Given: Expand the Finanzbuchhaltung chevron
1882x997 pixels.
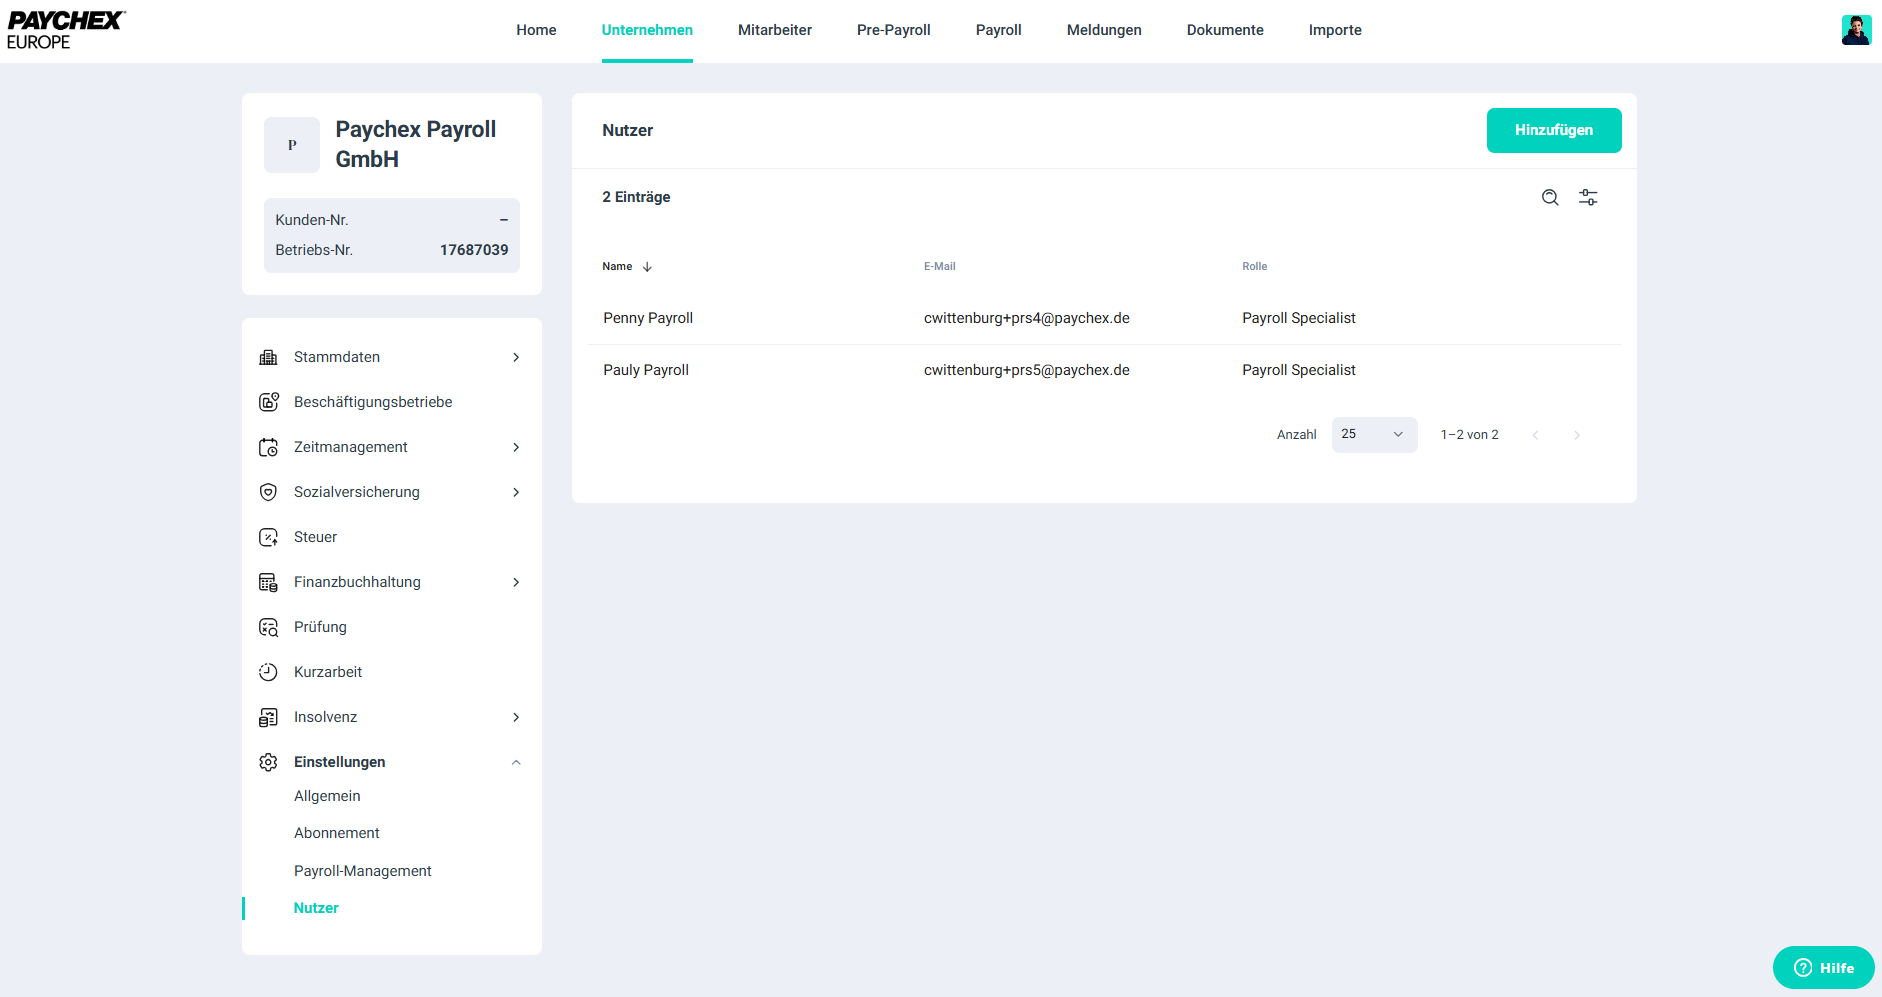Looking at the screenshot, I should pos(516,582).
